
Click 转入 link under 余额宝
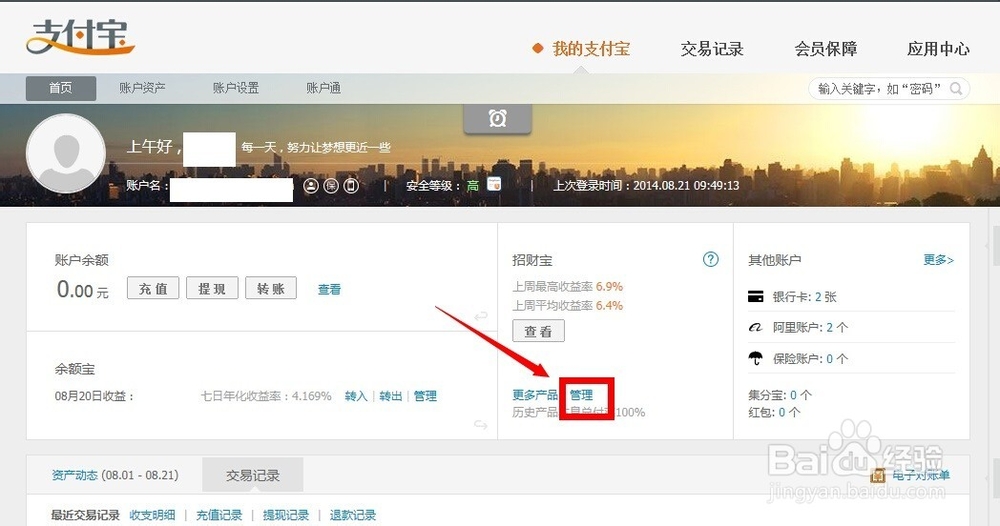356,396
